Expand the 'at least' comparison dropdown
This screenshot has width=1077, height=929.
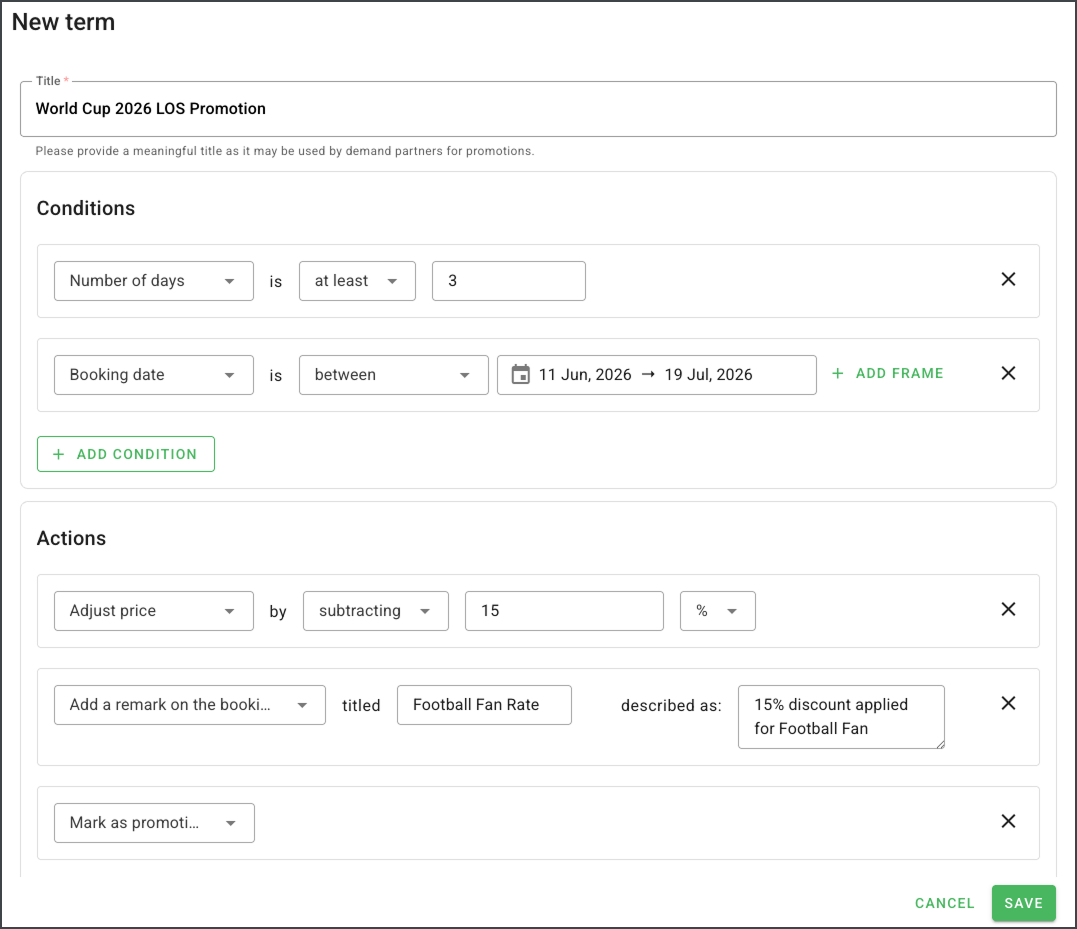[x=357, y=281]
